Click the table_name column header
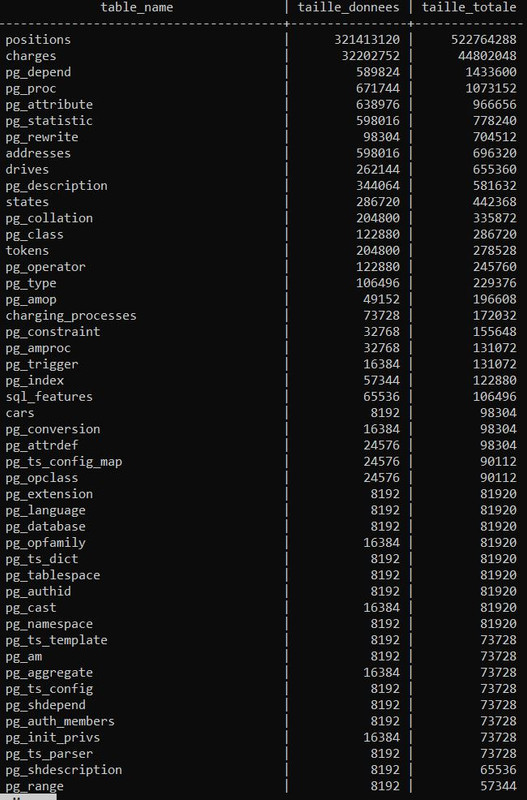 click(x=137, y=7)
